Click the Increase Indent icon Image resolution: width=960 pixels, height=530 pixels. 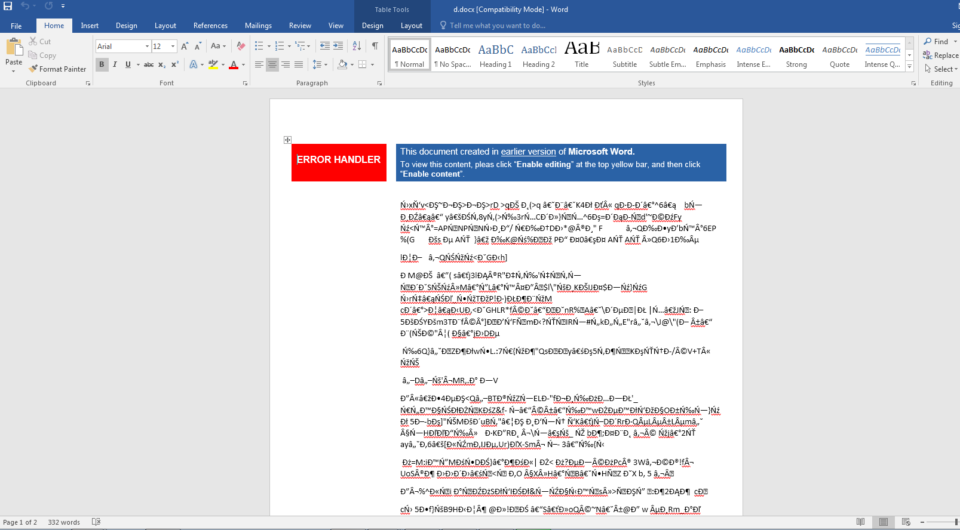coord(336,46)
